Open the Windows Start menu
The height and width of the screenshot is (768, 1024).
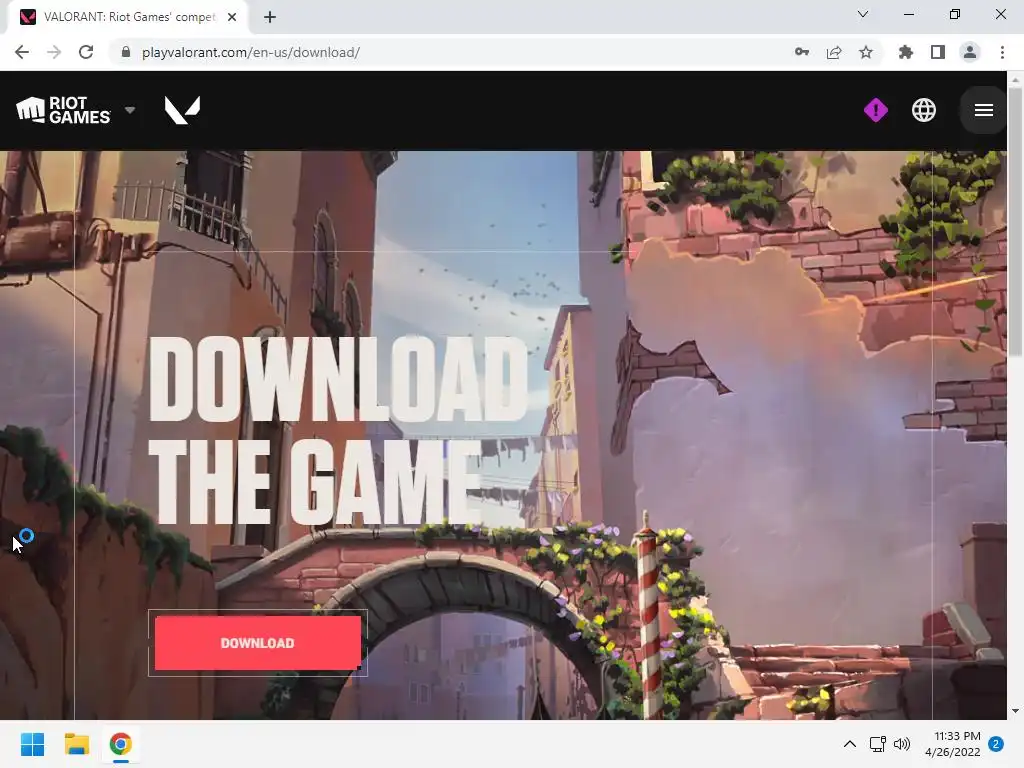pyautogui.click(x=32, y=744)
